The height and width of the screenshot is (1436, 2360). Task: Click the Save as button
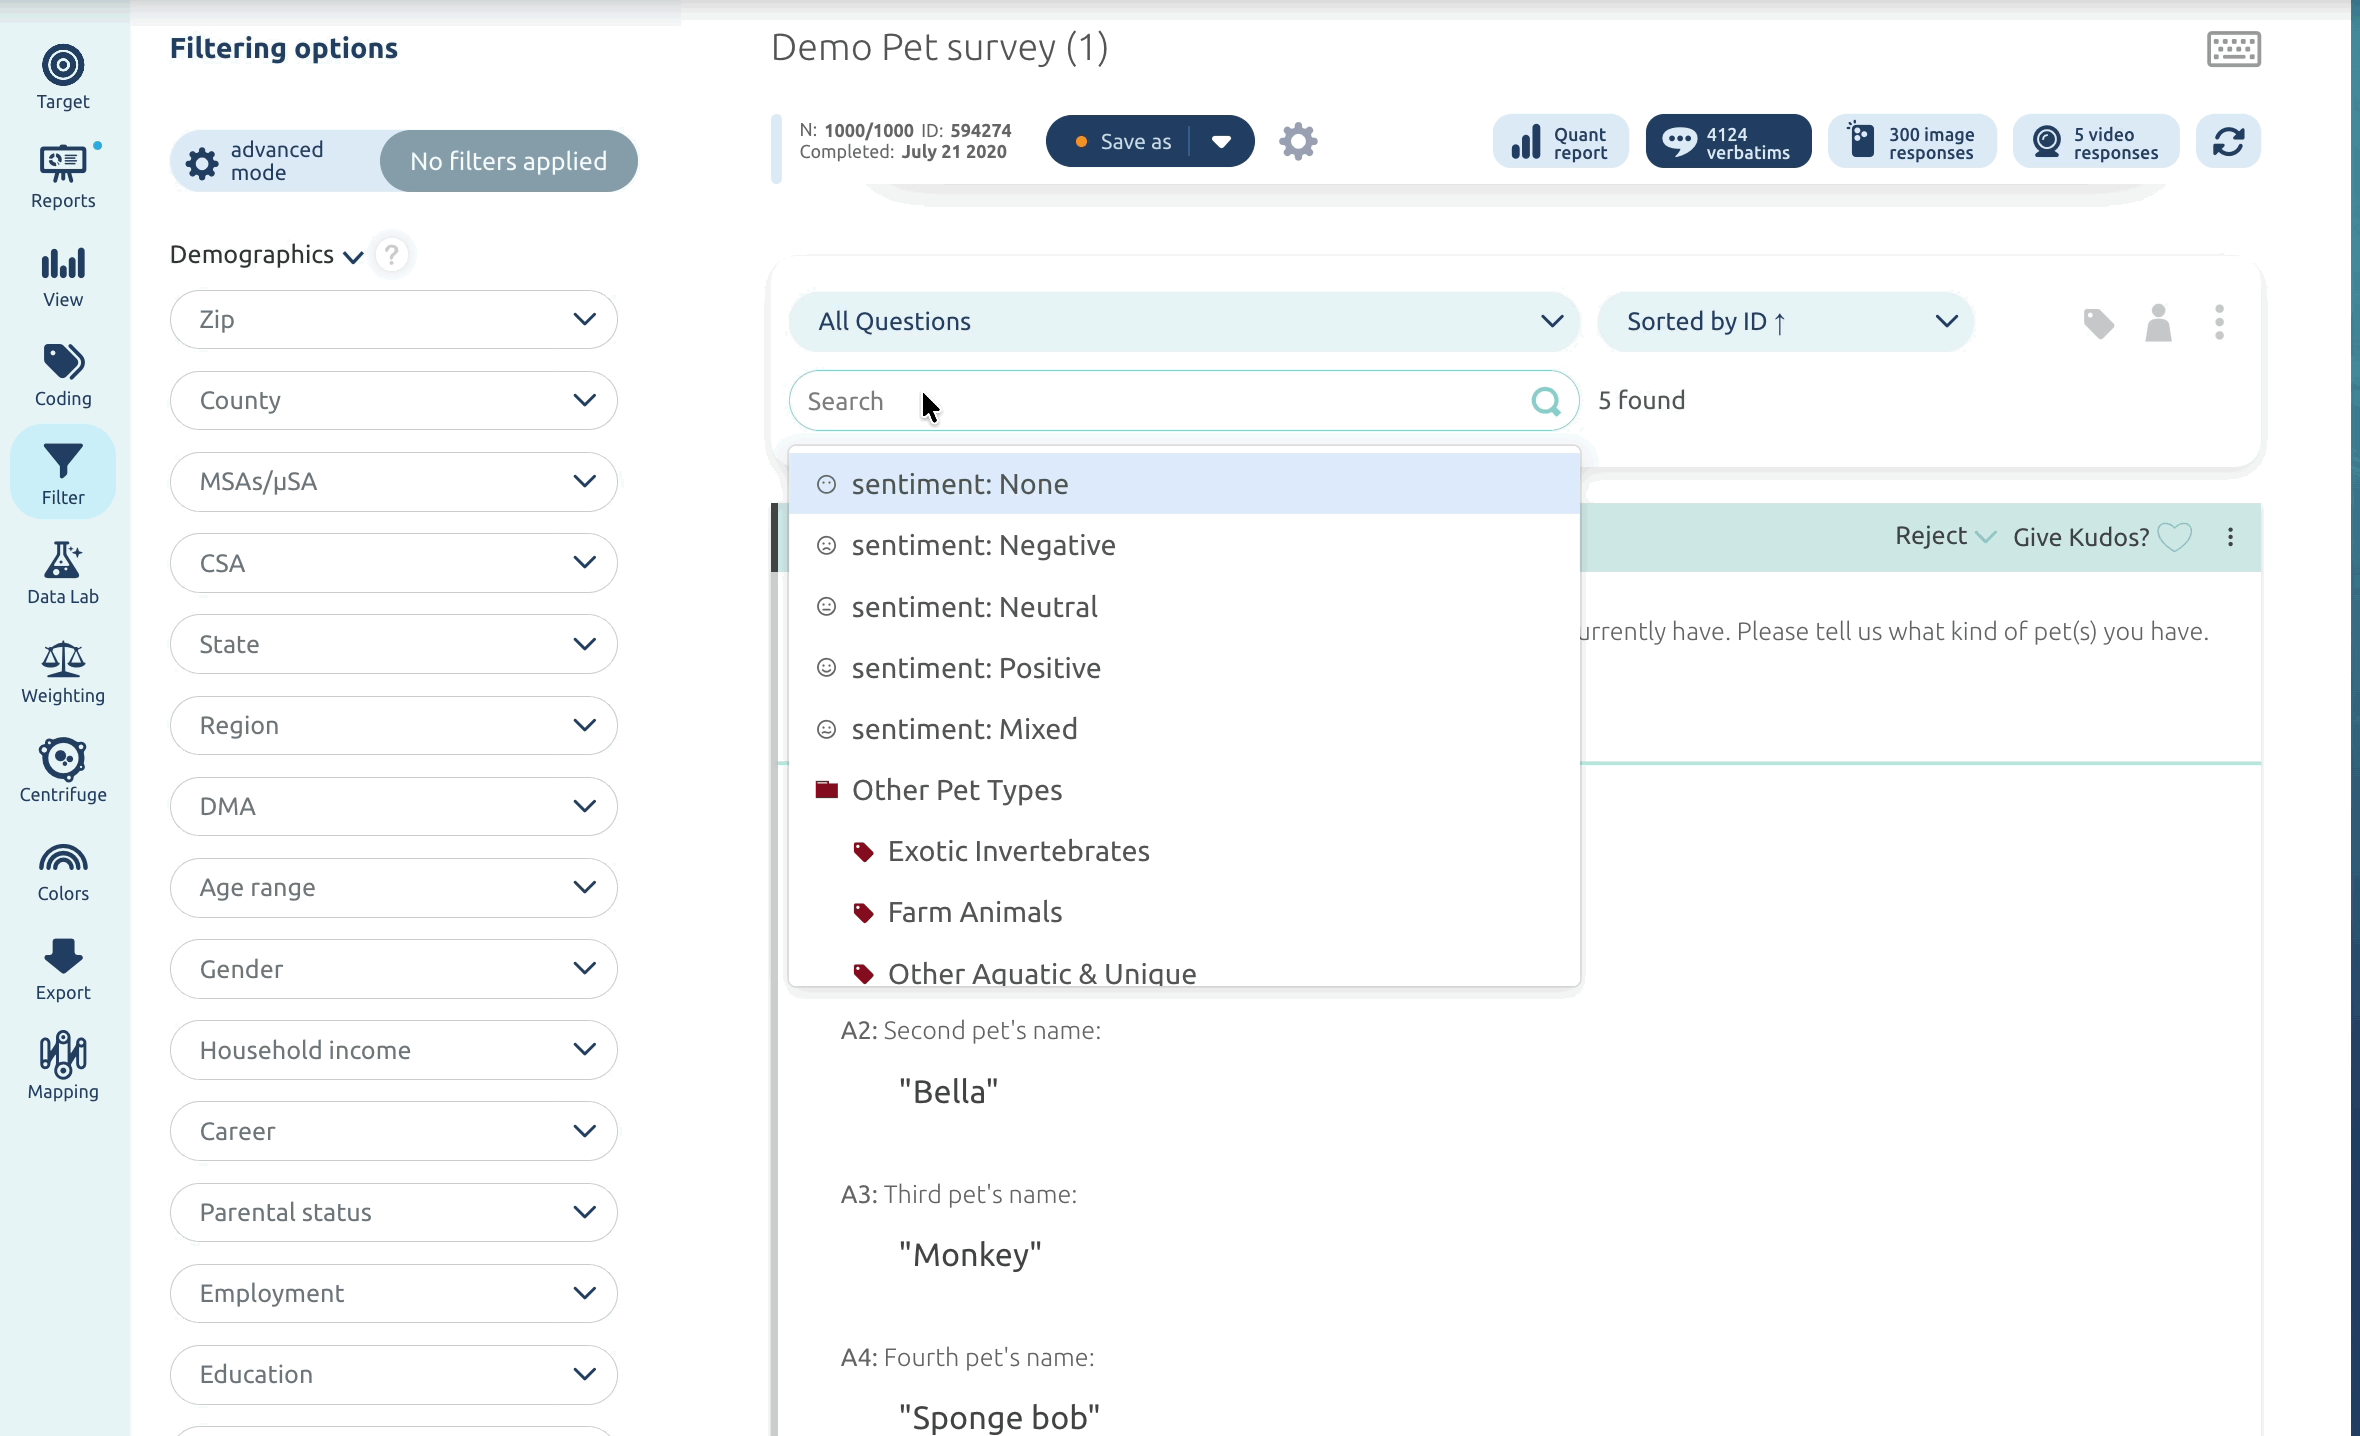pyautogui.click(x=1121, y=141)
